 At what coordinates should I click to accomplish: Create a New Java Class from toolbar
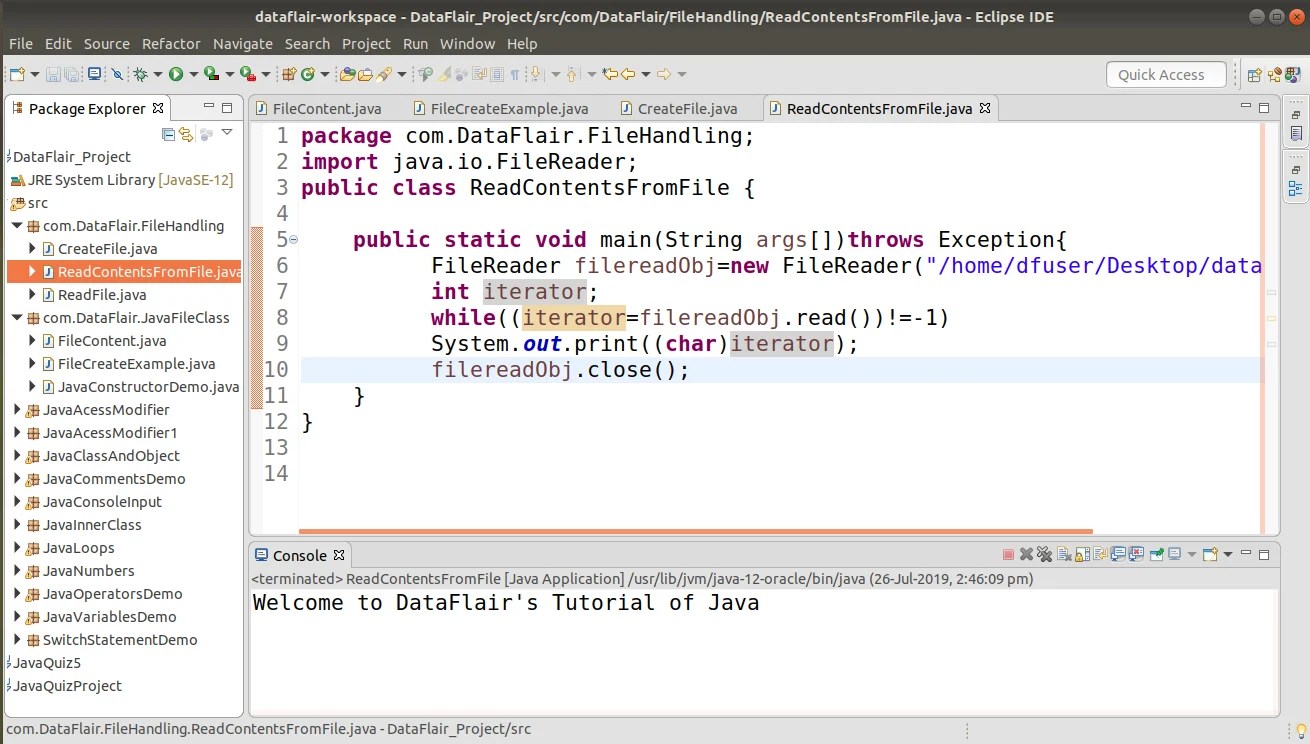[x=308, y=74]
